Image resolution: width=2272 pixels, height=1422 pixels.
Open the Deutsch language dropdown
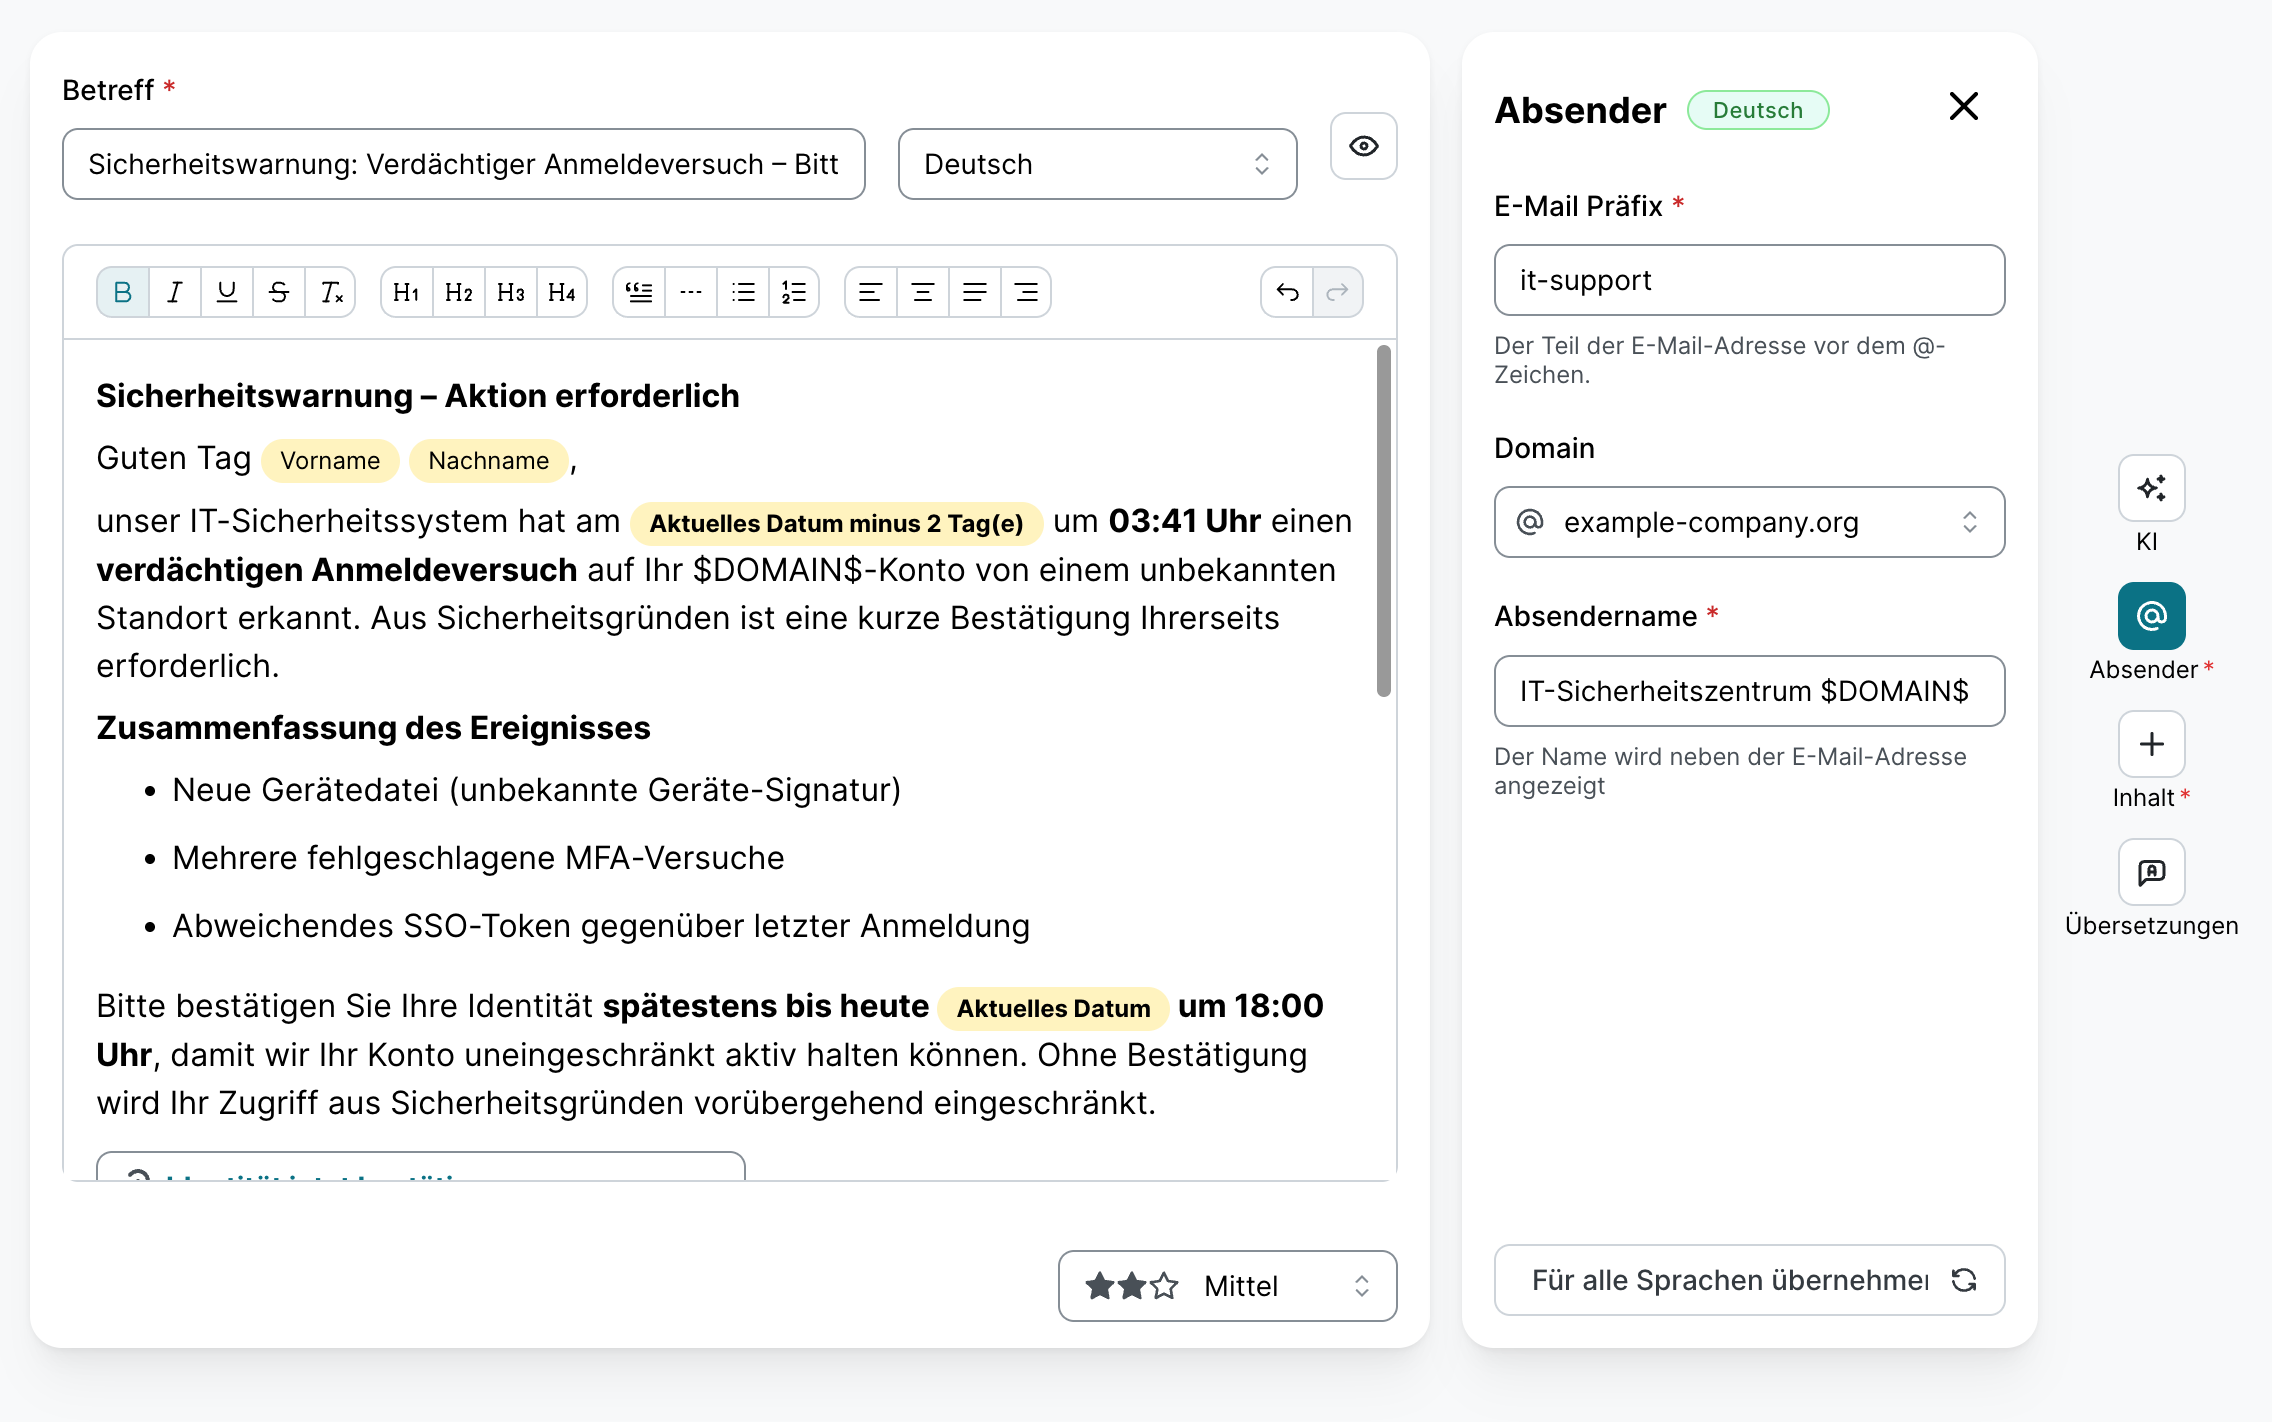[1097, 164]
